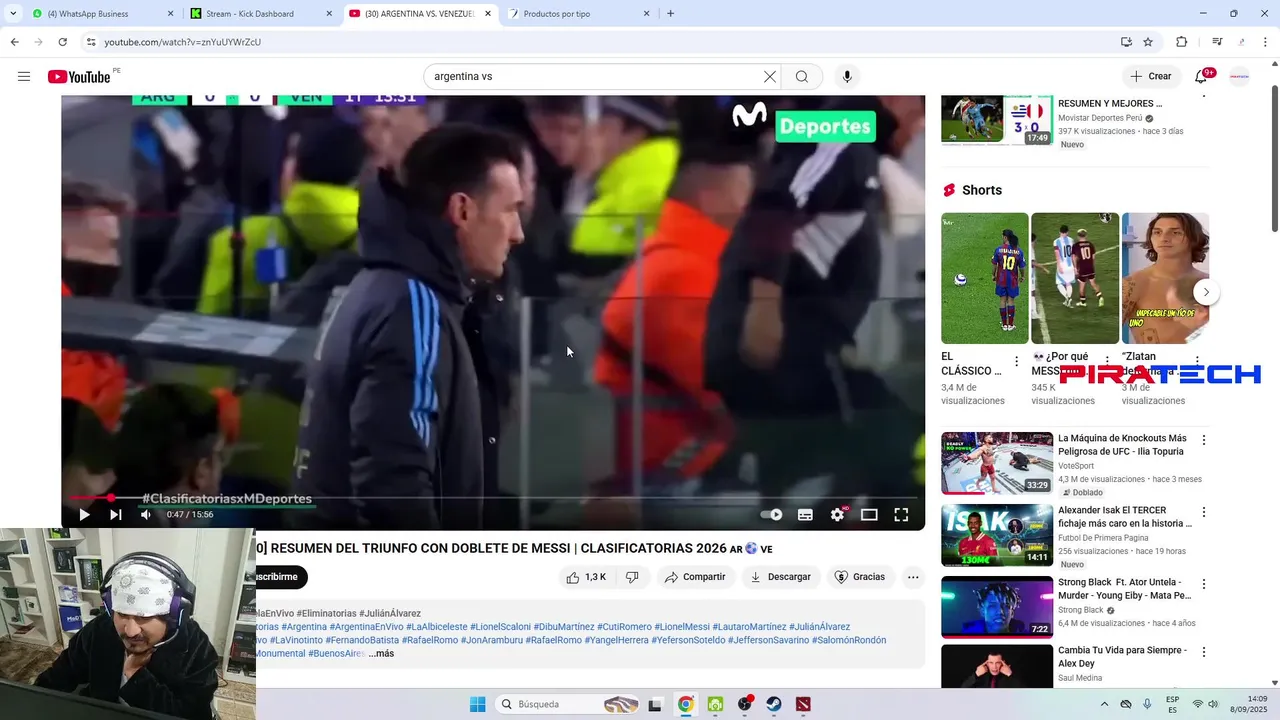Open YouTube notifications bell
Screen dimensions: 1280x720
click(x=1201, y=77)
